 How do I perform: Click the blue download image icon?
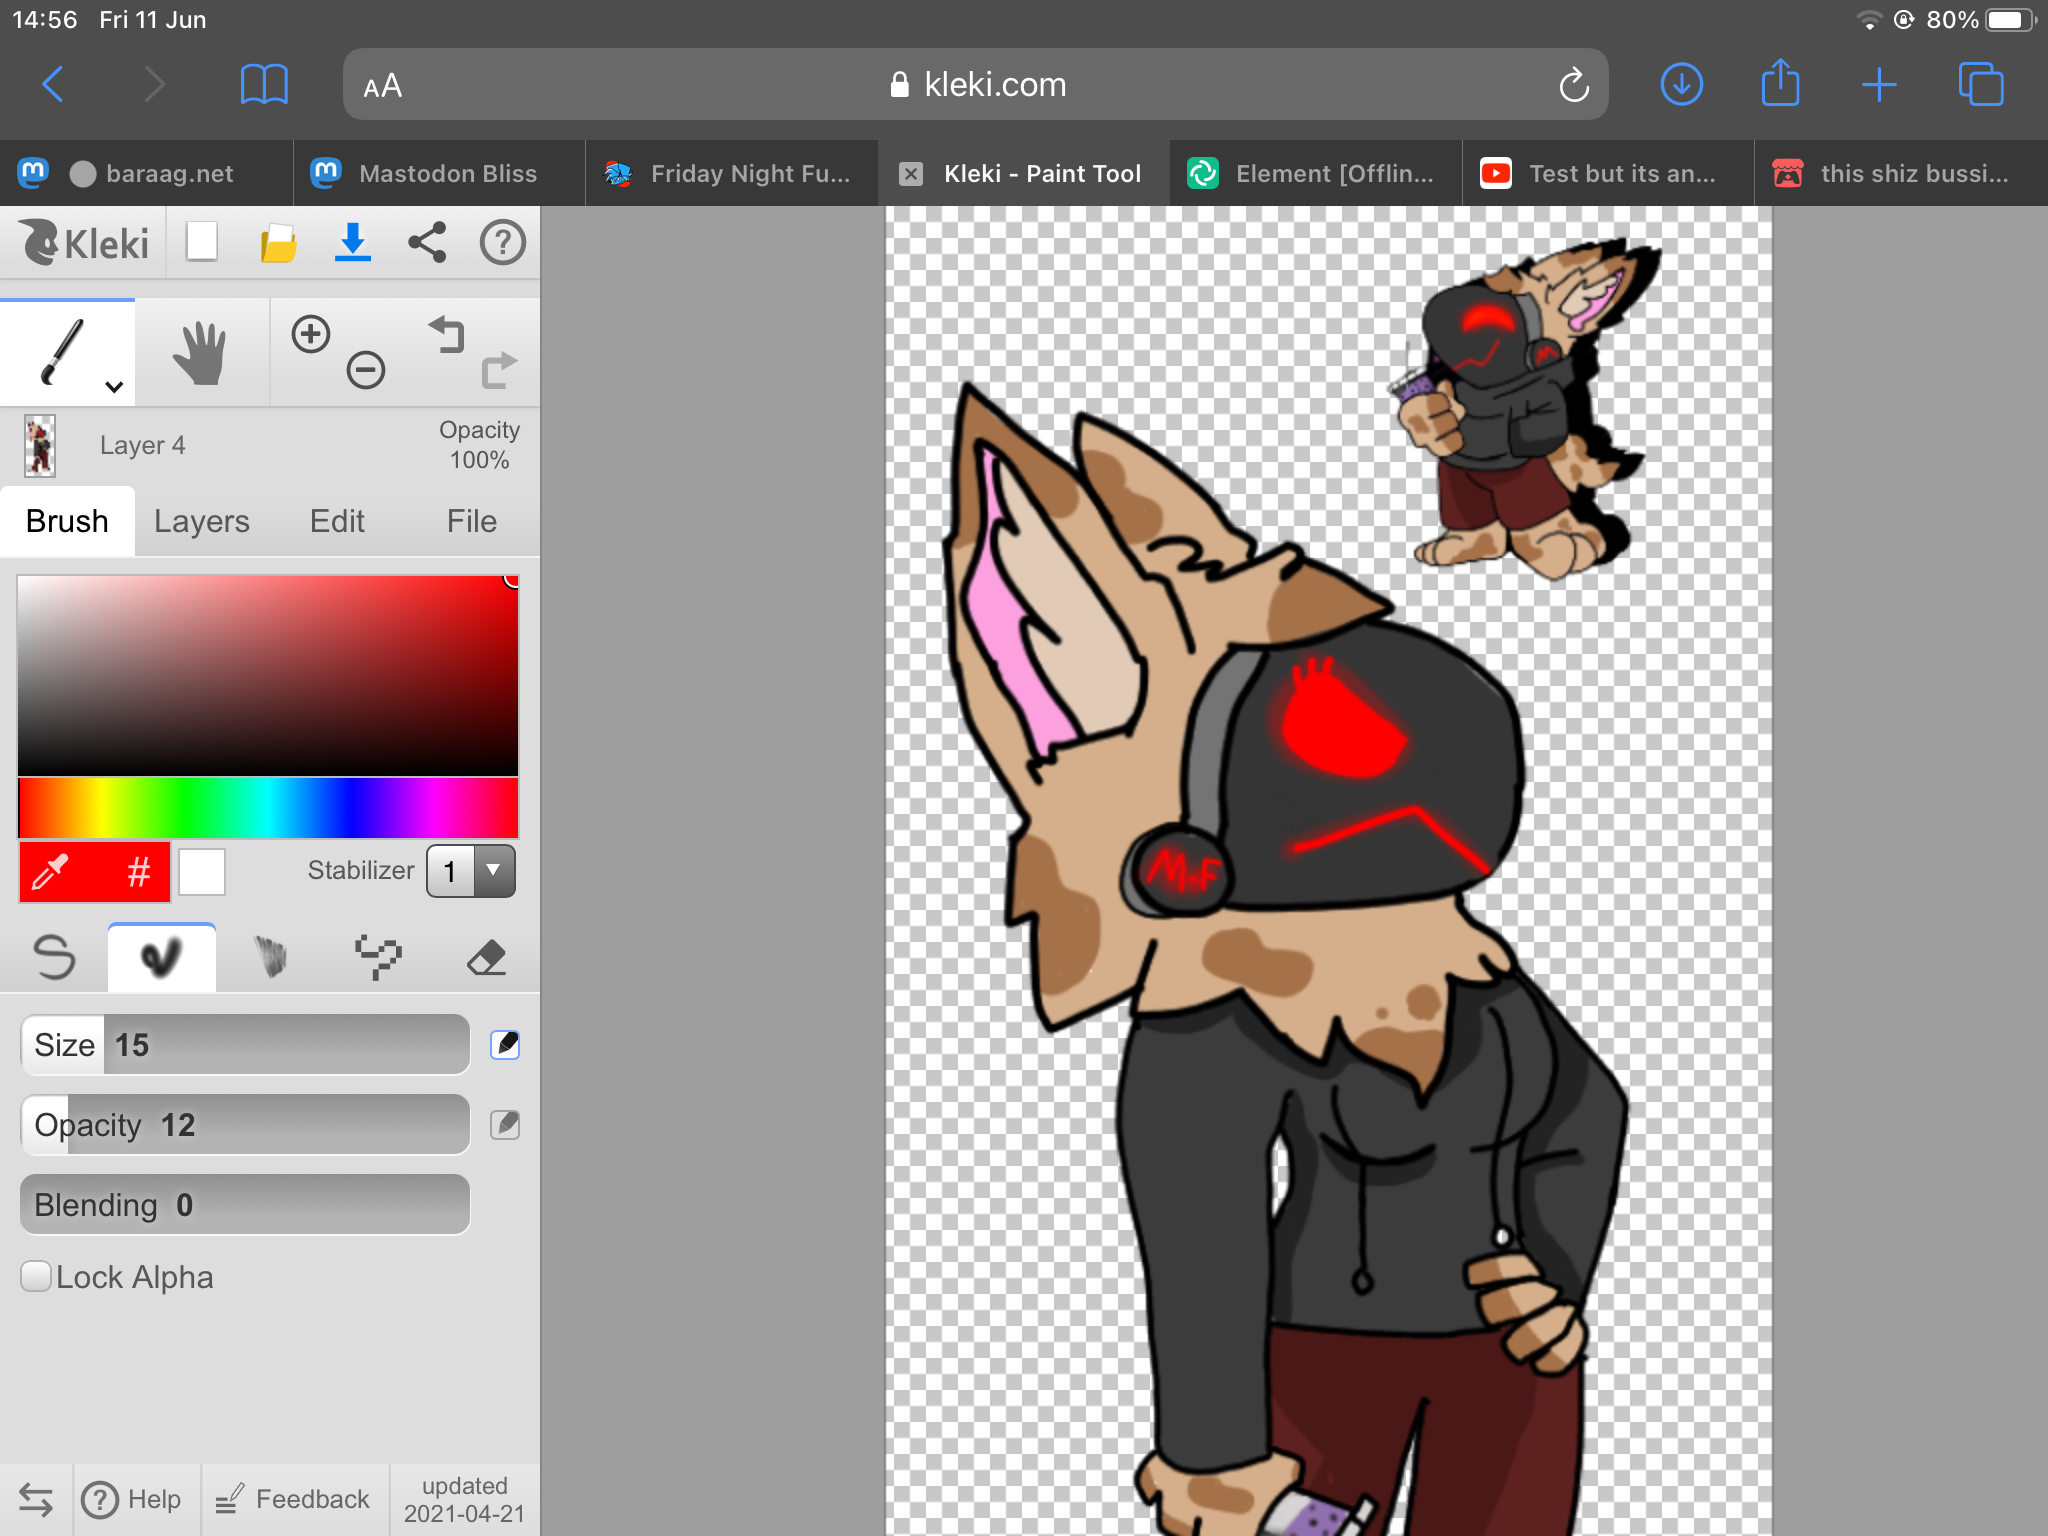click(x=352, y=243)
